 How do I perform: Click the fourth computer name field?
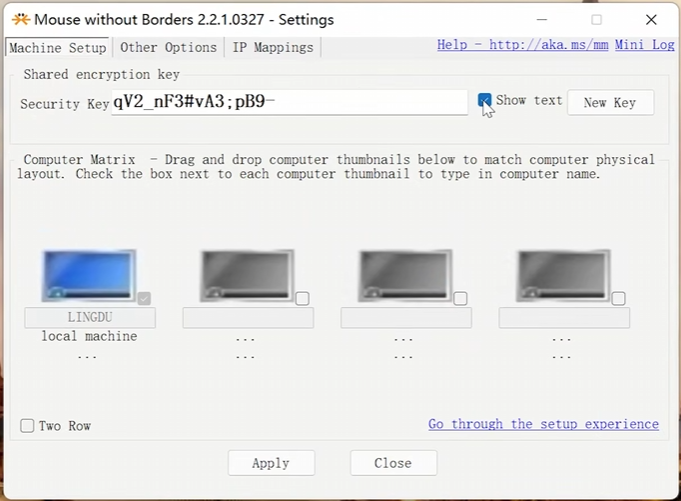coord(564,318)
